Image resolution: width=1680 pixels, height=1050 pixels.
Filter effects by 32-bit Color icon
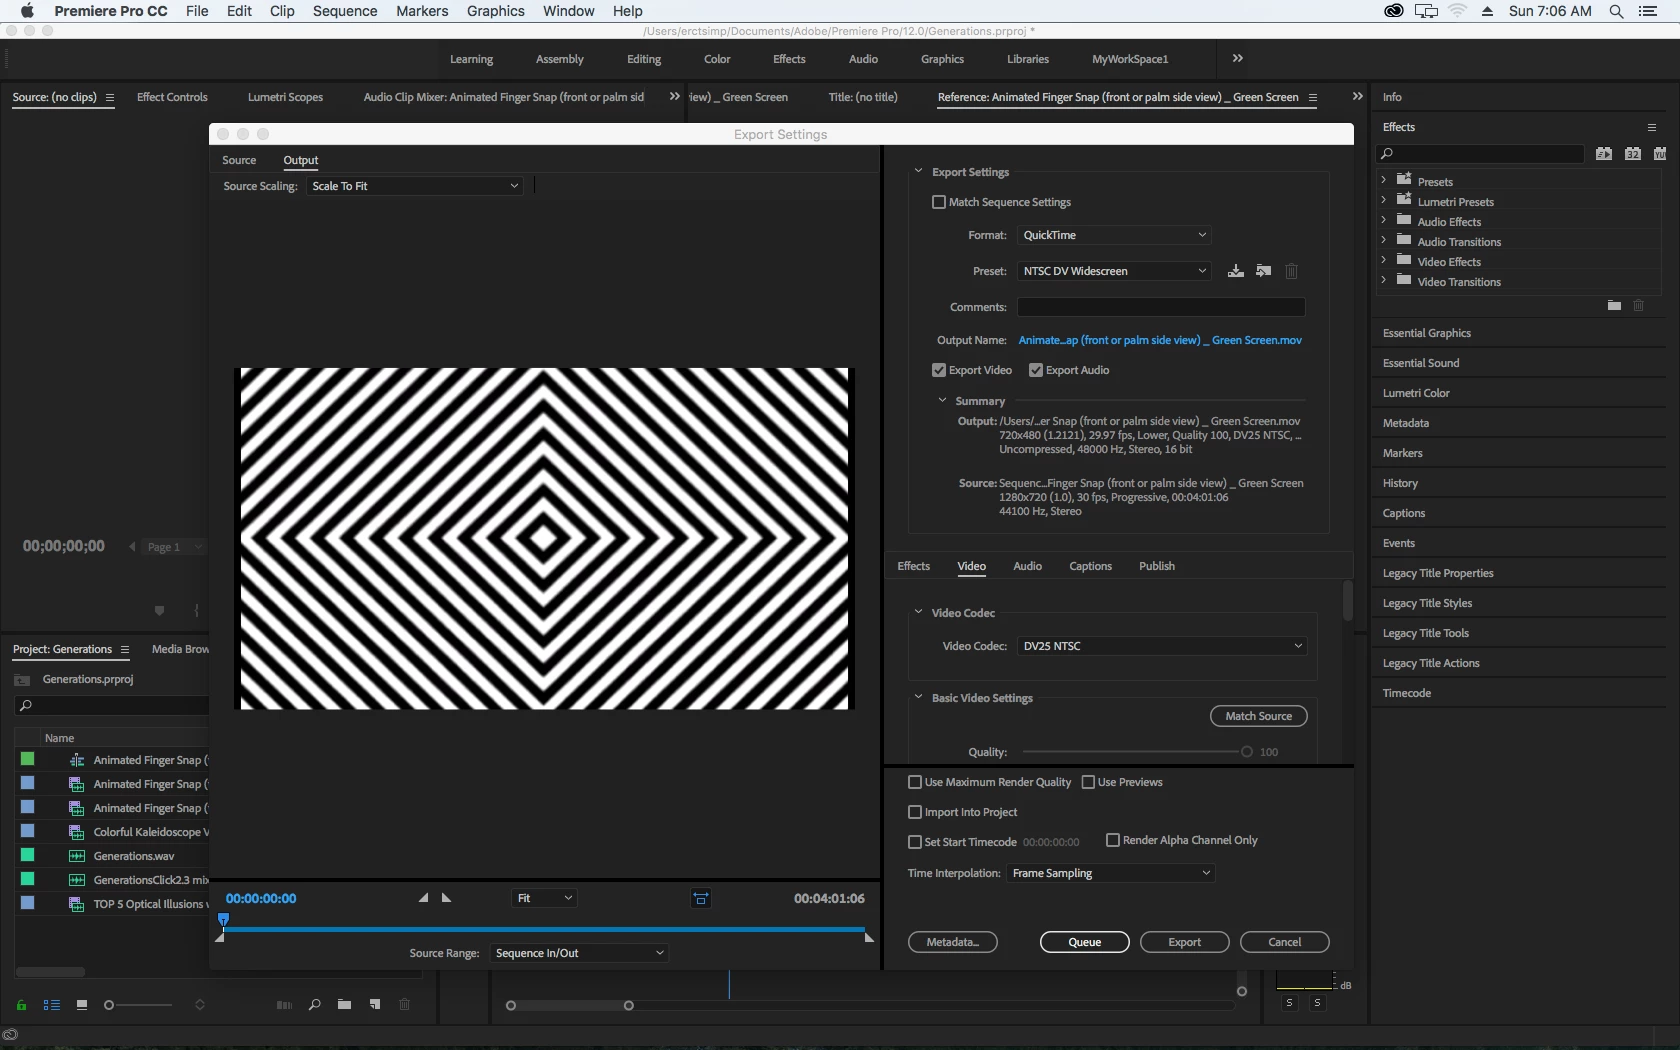point(1633,154)
